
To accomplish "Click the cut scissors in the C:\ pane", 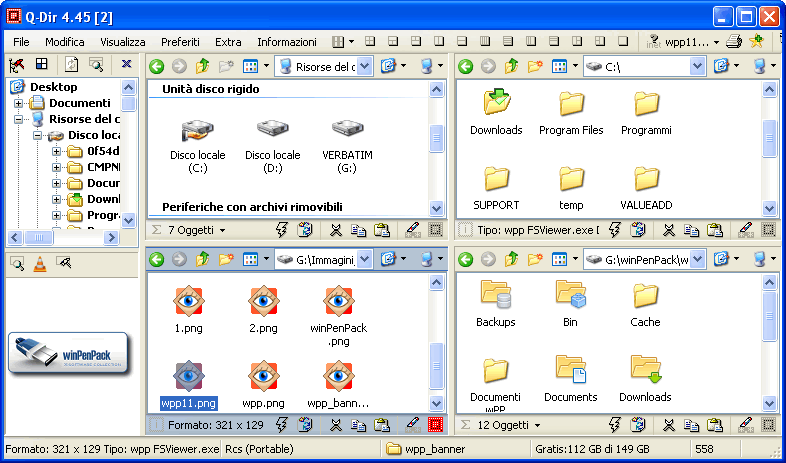I will pyautogui.click(x=669, y=230).
